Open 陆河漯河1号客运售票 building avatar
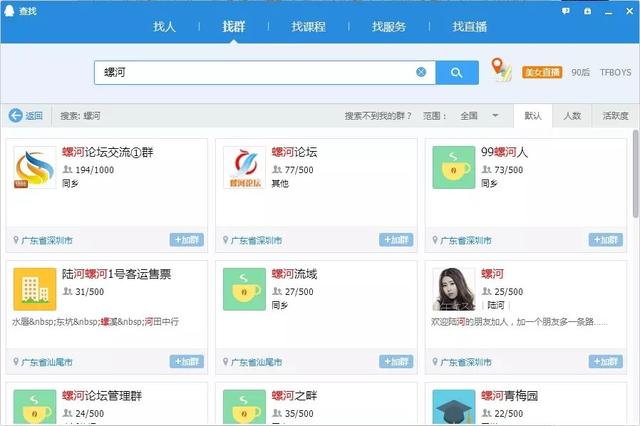 [35, 289]
